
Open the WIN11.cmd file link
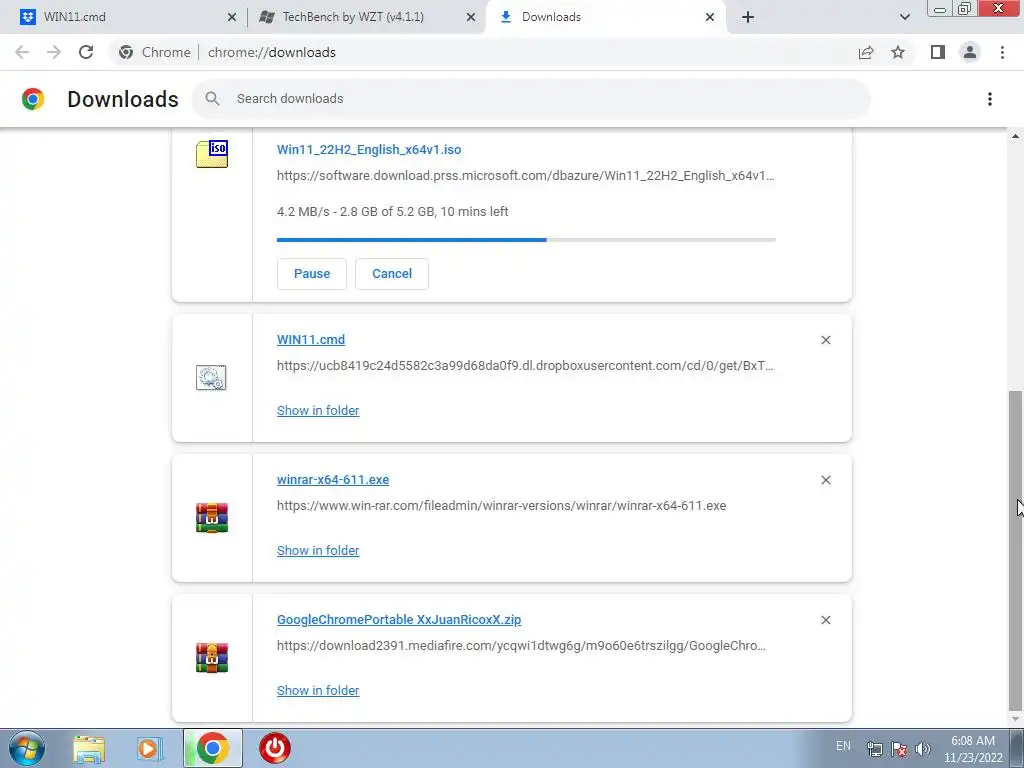point(311,340)
